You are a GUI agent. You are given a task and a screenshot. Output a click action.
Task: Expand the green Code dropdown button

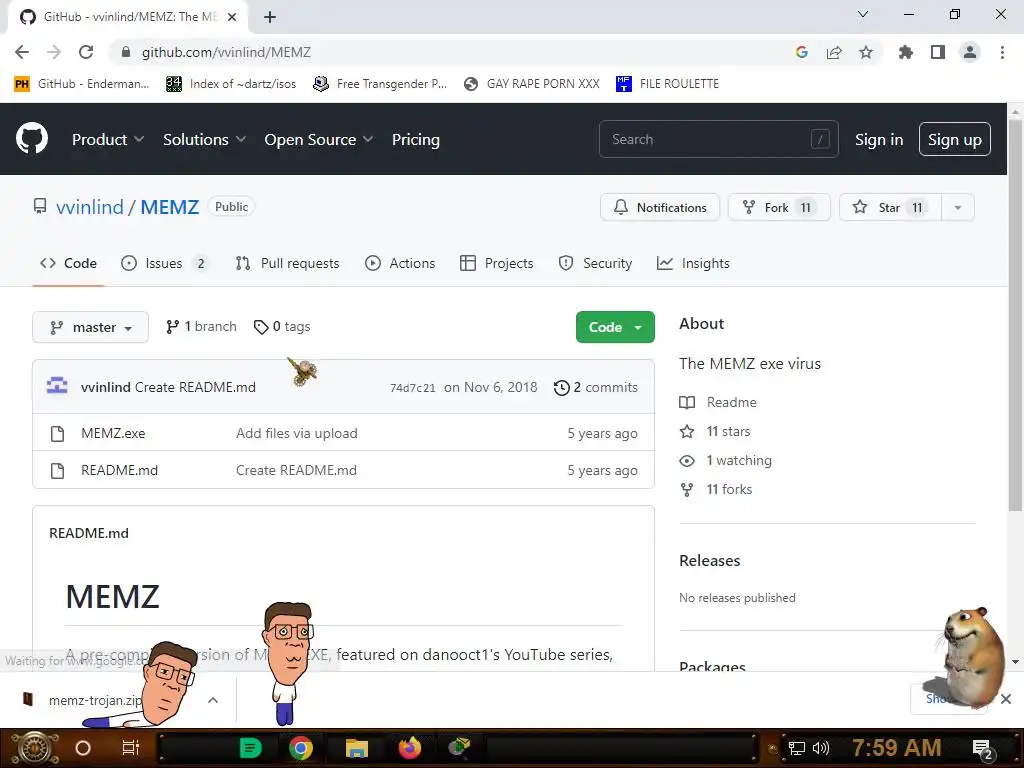[x=615, y=327]
